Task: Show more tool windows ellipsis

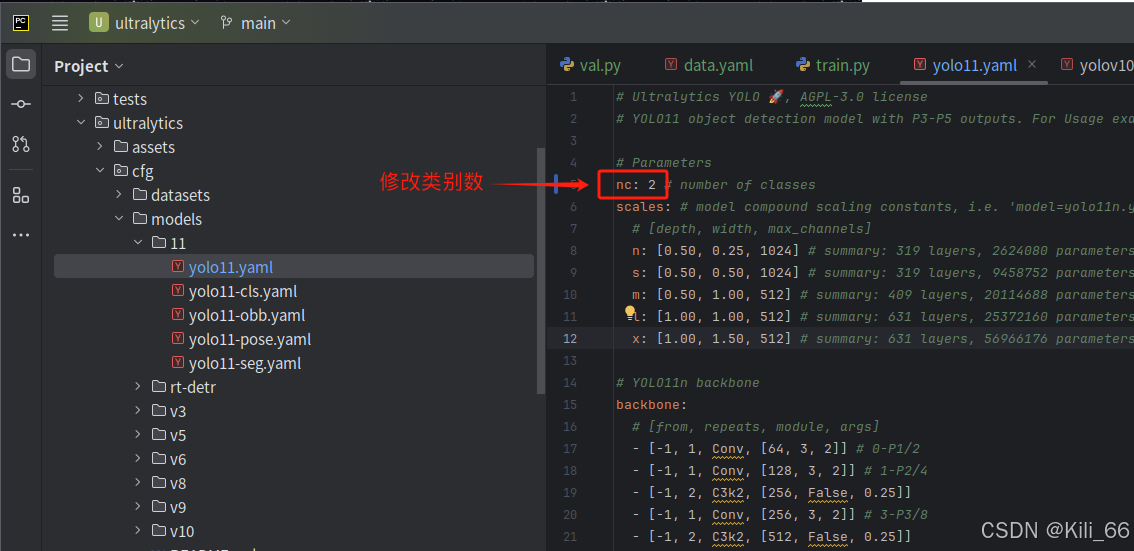Action: (x=21, y=235)
